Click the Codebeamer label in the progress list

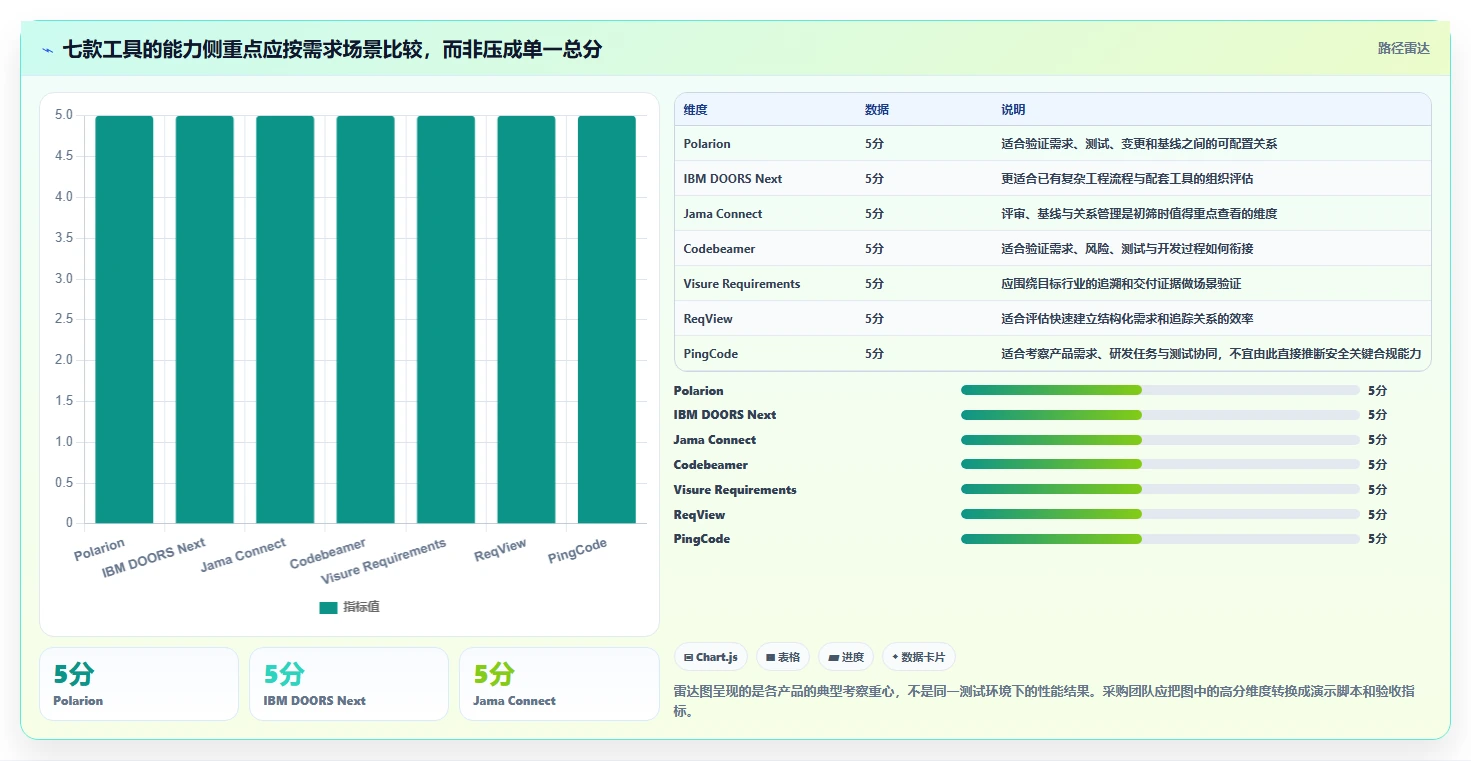pos(711,465)
